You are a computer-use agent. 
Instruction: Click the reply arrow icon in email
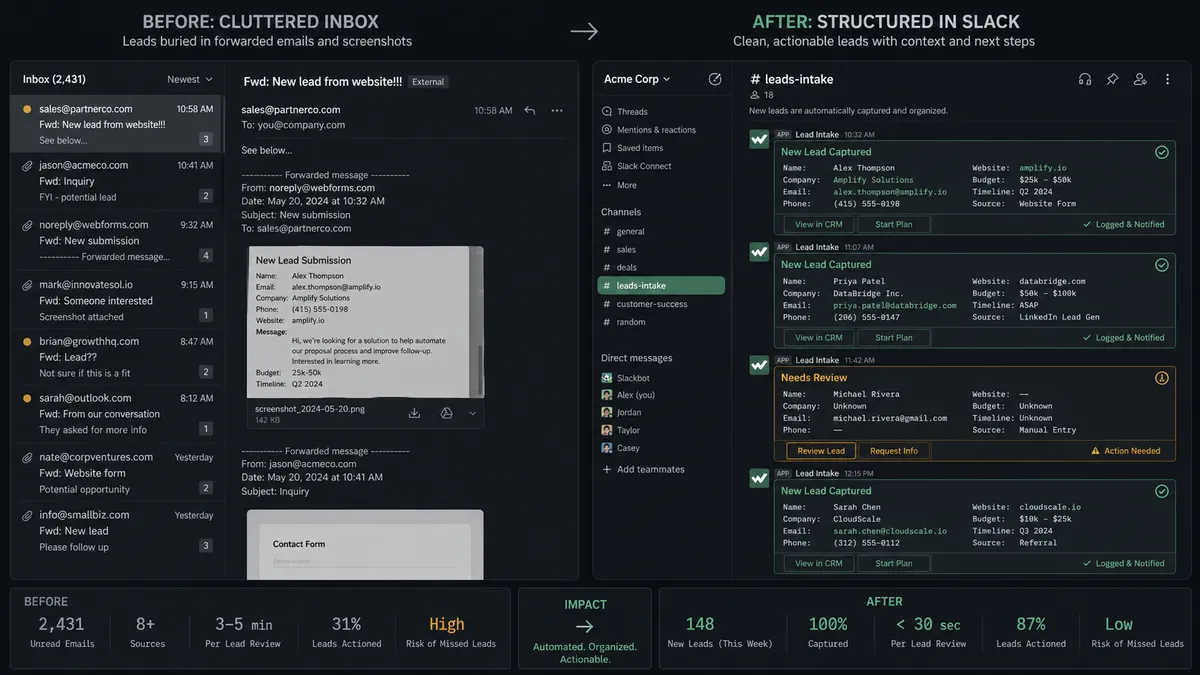(530, 110)
